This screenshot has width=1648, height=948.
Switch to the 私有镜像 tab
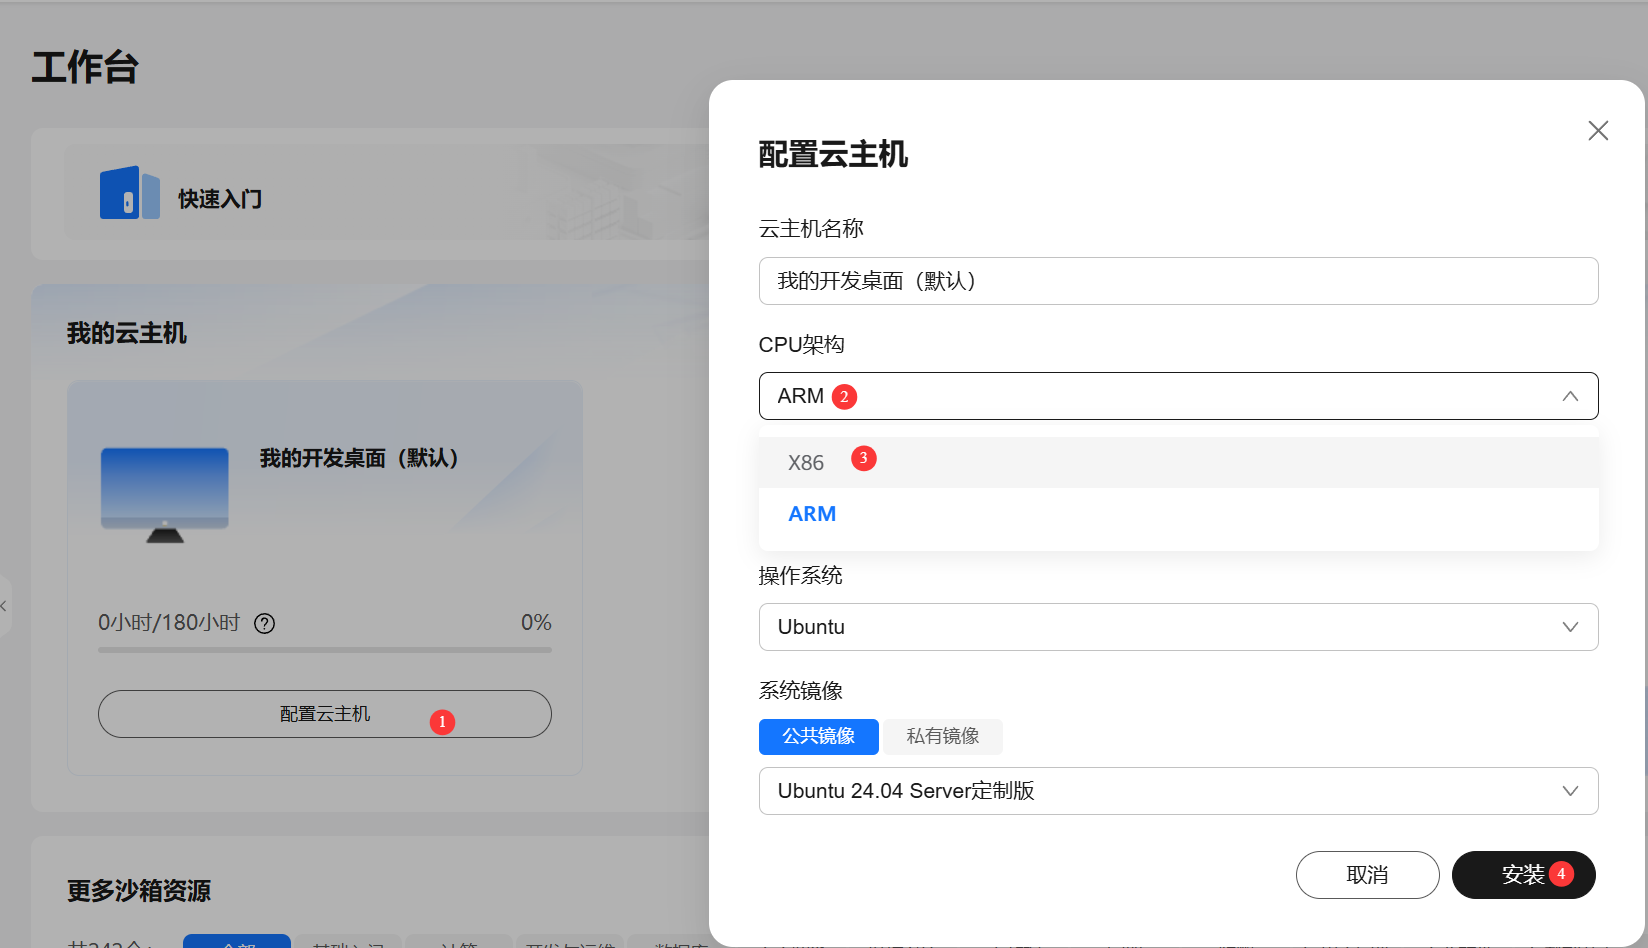[x=942, y=737]
